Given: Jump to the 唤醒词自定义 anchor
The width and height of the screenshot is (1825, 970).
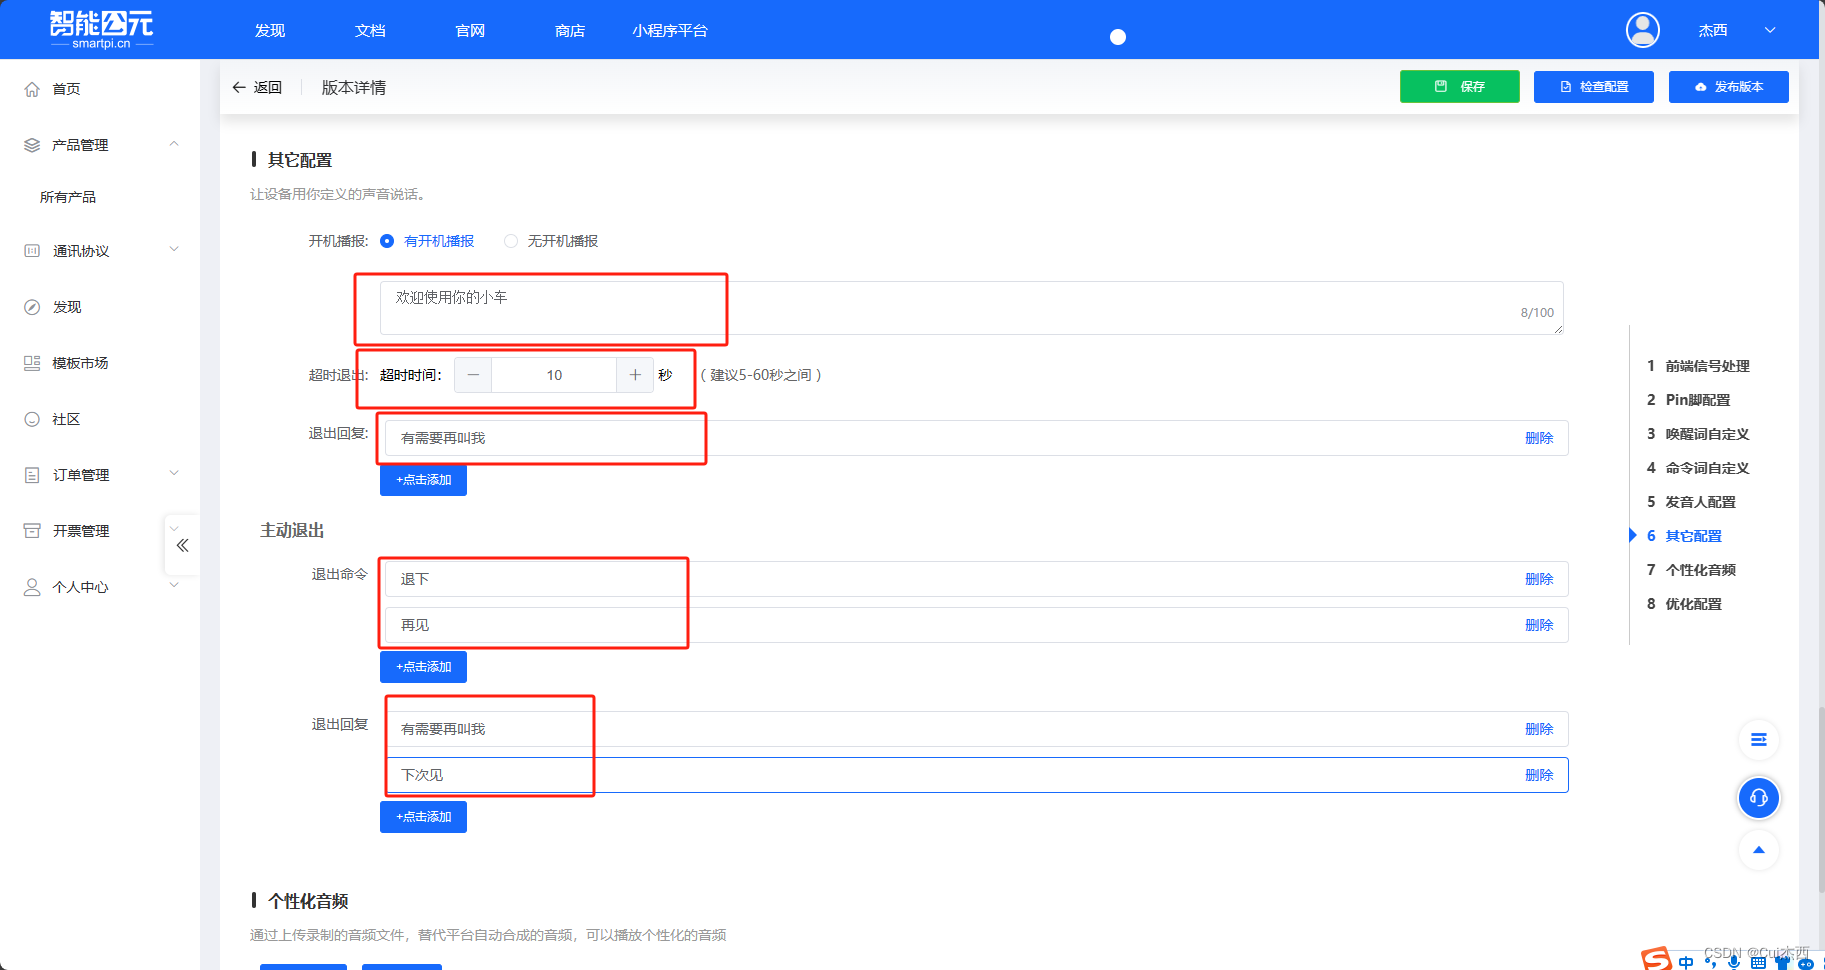Looking at the screenshot, I should [1707, 434].
